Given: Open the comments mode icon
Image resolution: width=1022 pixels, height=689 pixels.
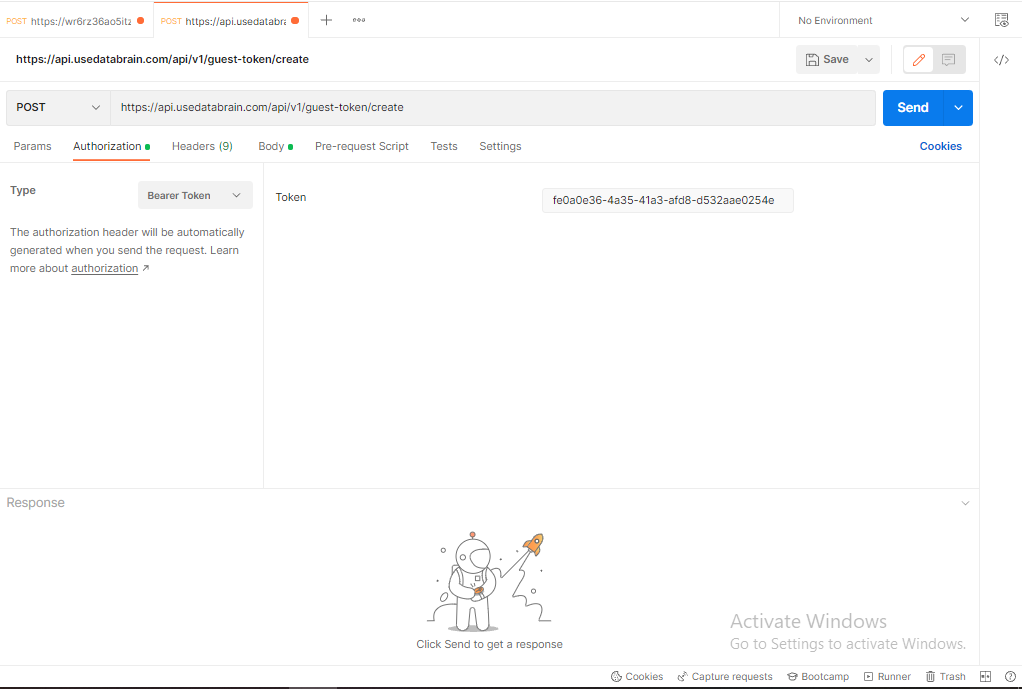Looking at the screenshot, I should coord(948,60).
